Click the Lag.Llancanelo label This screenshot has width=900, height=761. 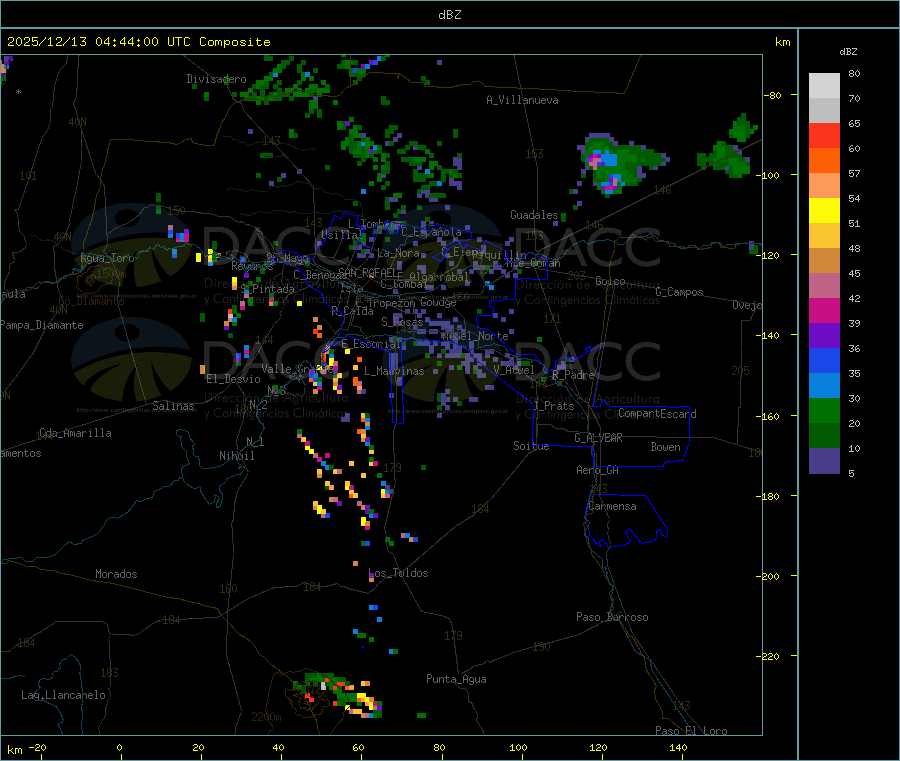tap(64, 695)
